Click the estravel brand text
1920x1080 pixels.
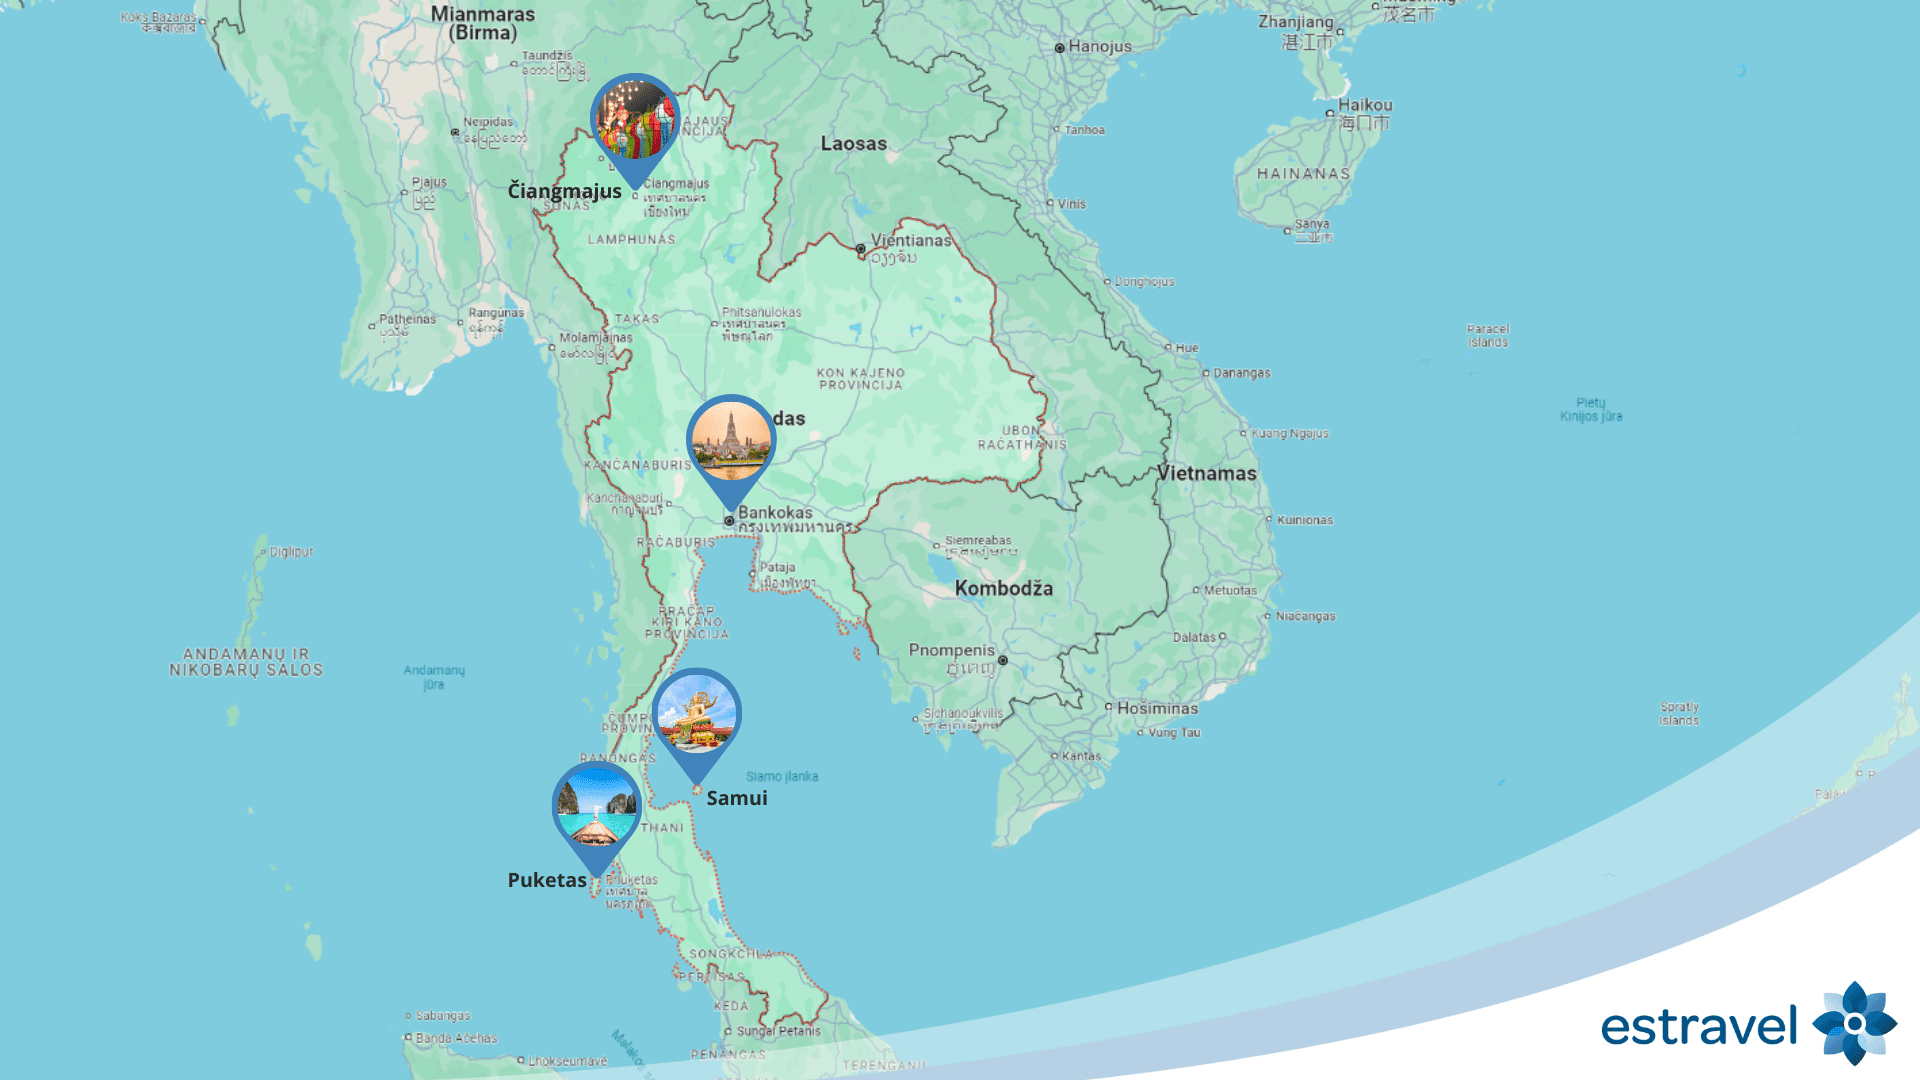[1699, 1026]
